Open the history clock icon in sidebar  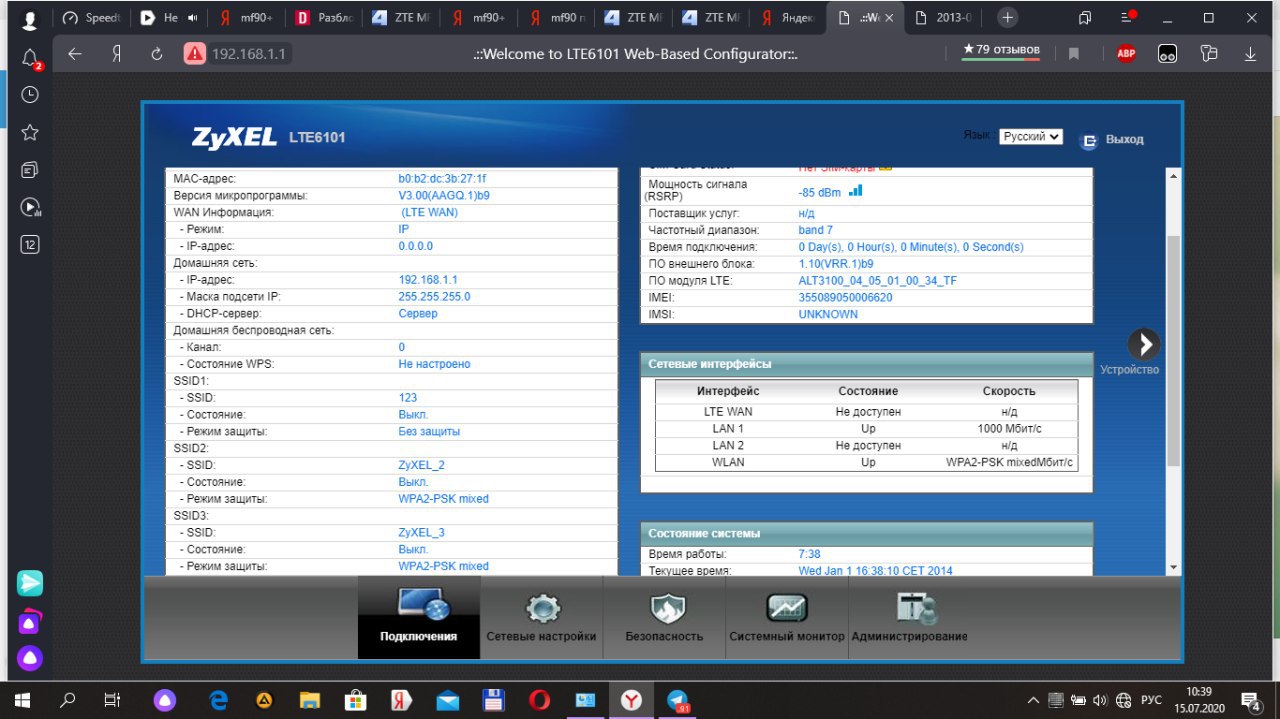pos(30,94)
